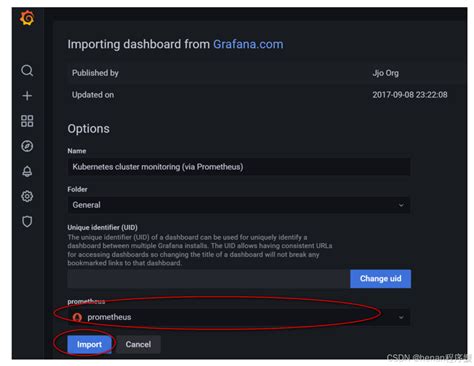Open the Explore compass icon
Image resolution: width=474 pixels, height=366 pixels.
(x=27, y=146)
